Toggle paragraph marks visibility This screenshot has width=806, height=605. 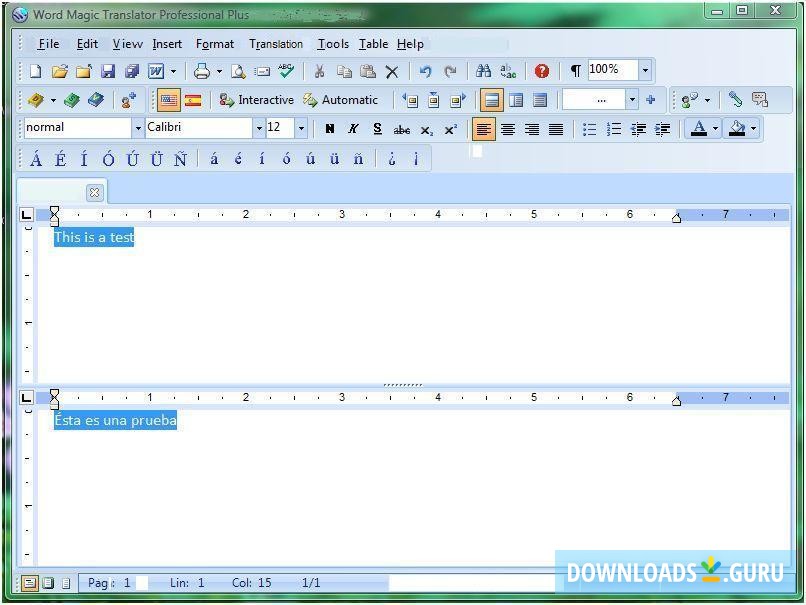point(573,70)
